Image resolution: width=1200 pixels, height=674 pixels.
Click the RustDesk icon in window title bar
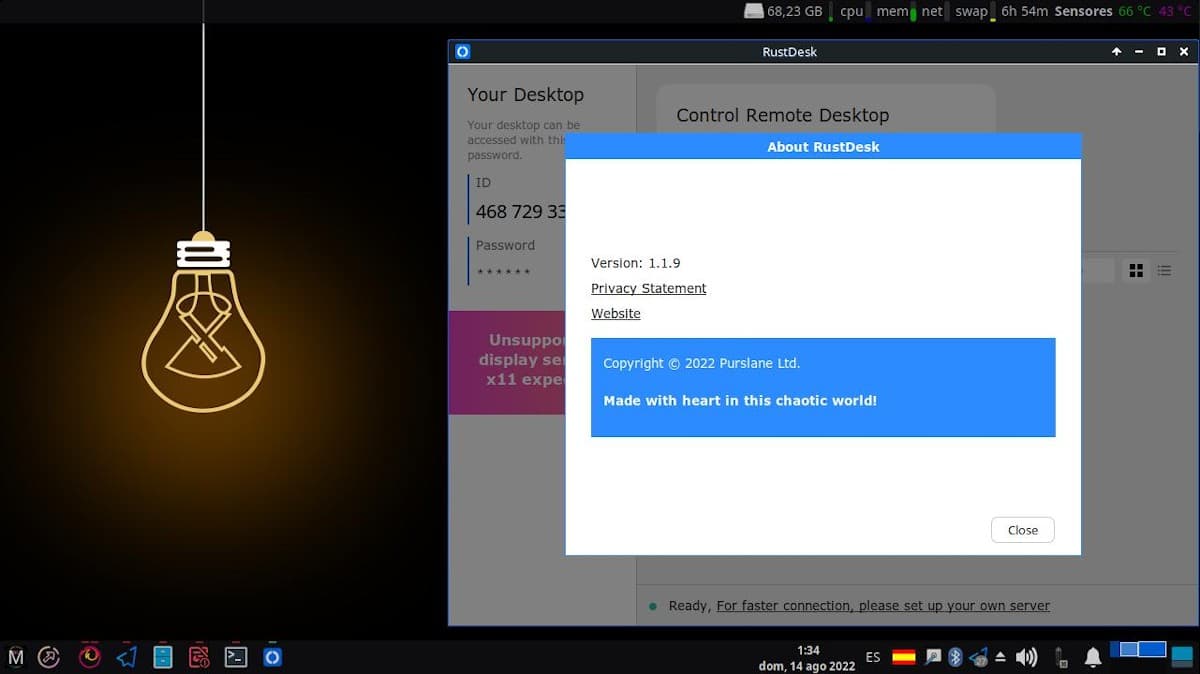[x=462, y=52]
